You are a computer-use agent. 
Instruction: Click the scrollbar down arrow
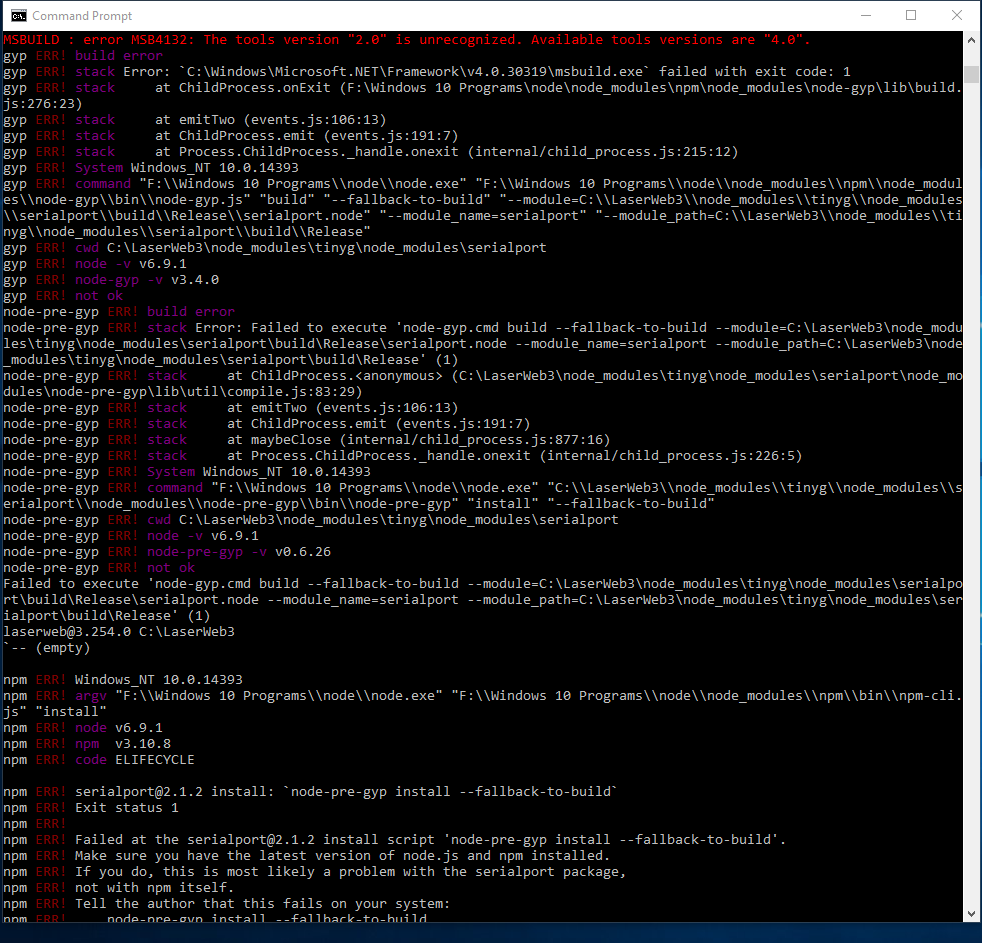click(971, 914)
